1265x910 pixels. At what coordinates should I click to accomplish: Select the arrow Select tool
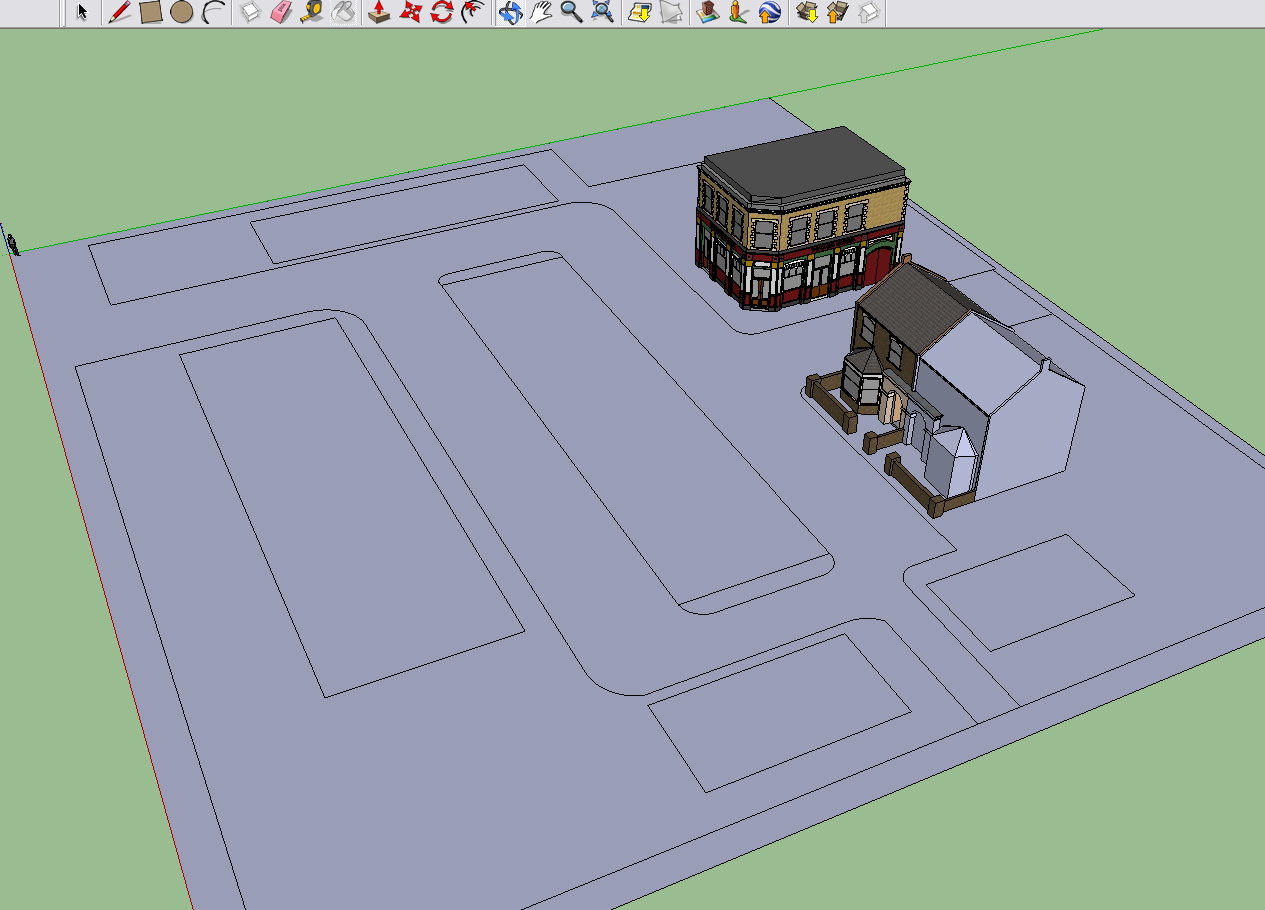tap(82, 12)
